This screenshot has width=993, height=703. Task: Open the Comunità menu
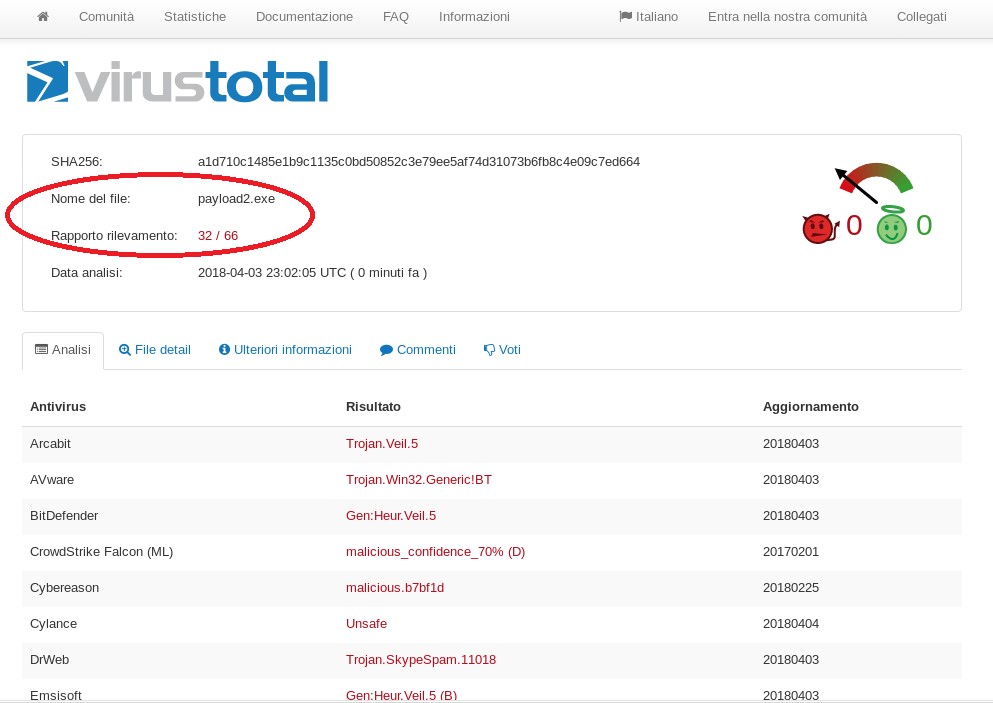(x=106, y=17)
